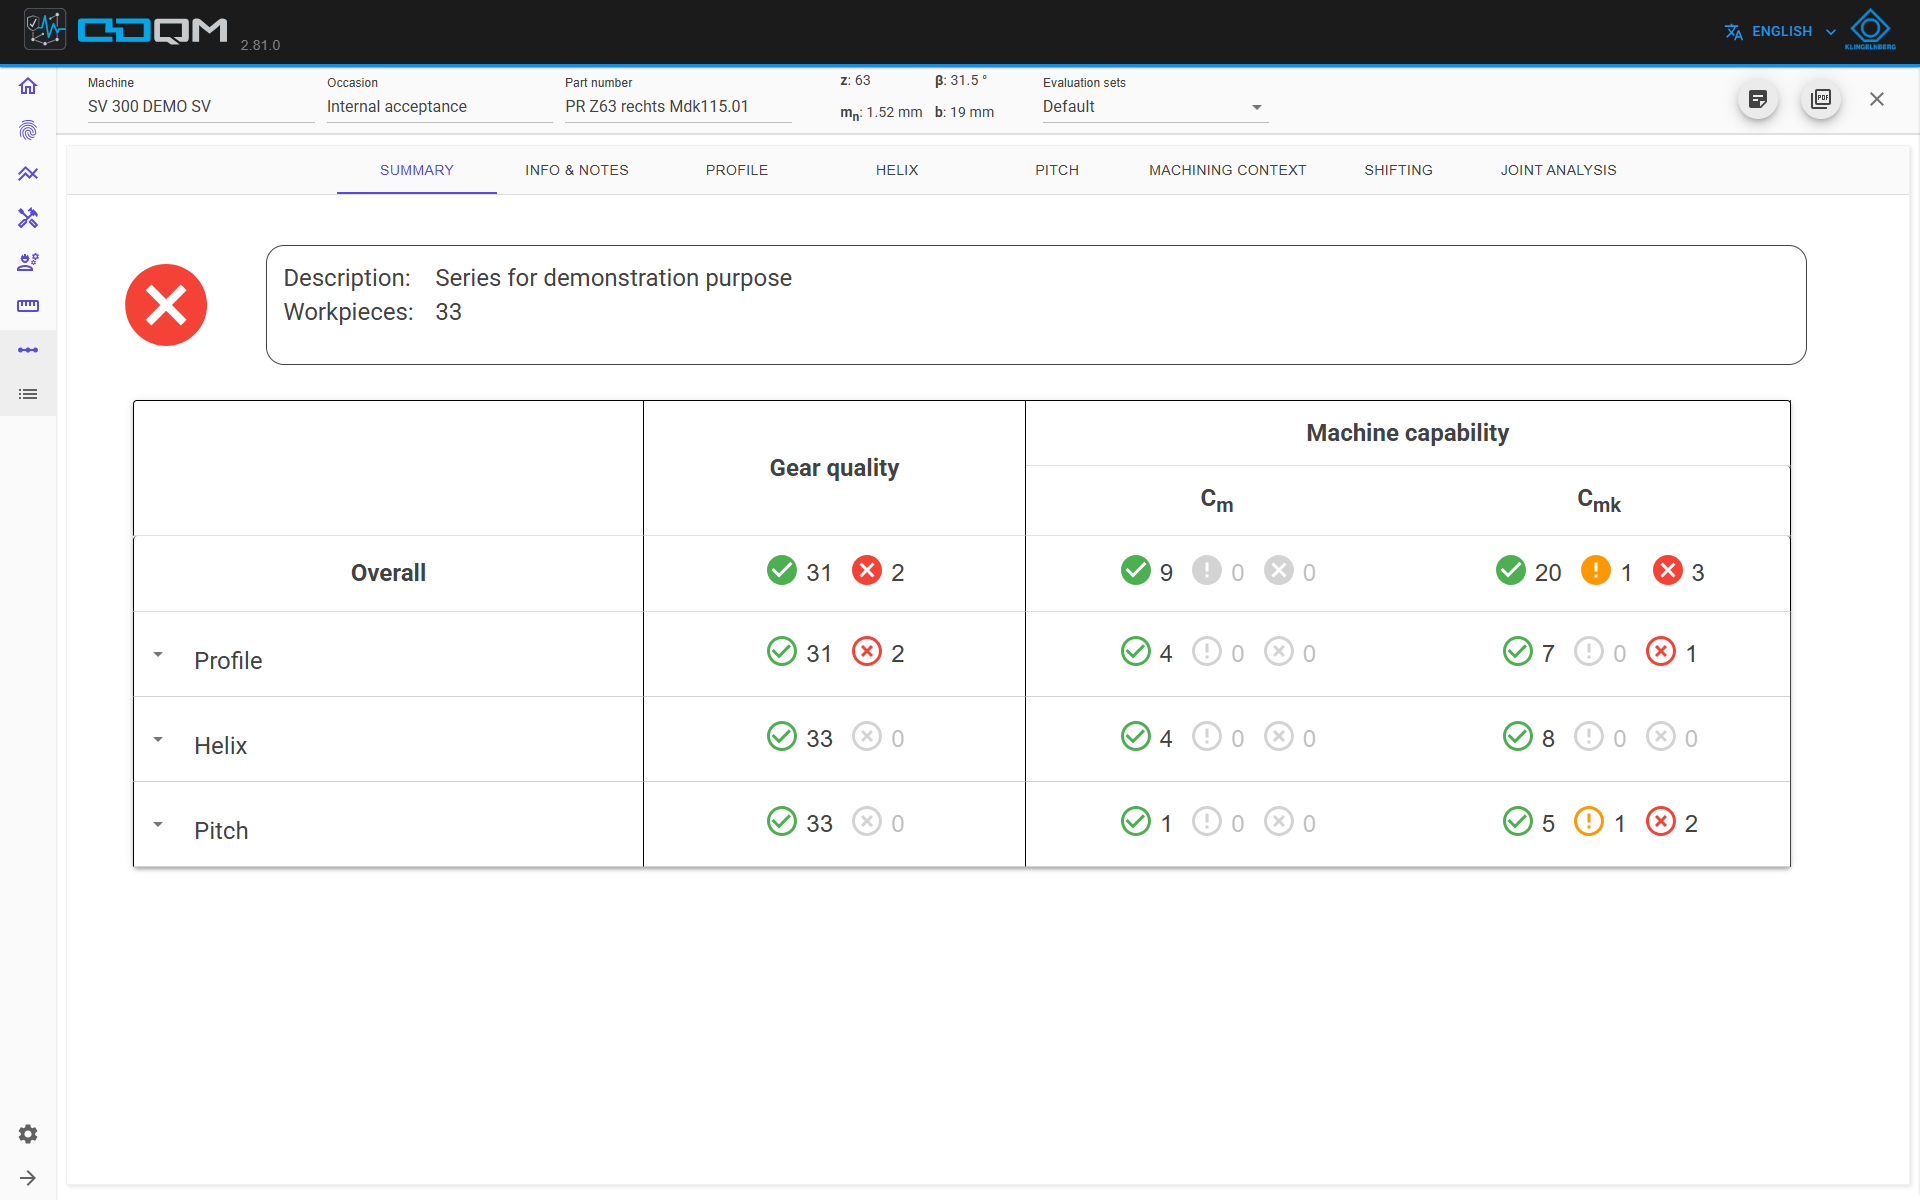Expand the Profile row
Viewport: 1920px width, 1200px height.
158,655
